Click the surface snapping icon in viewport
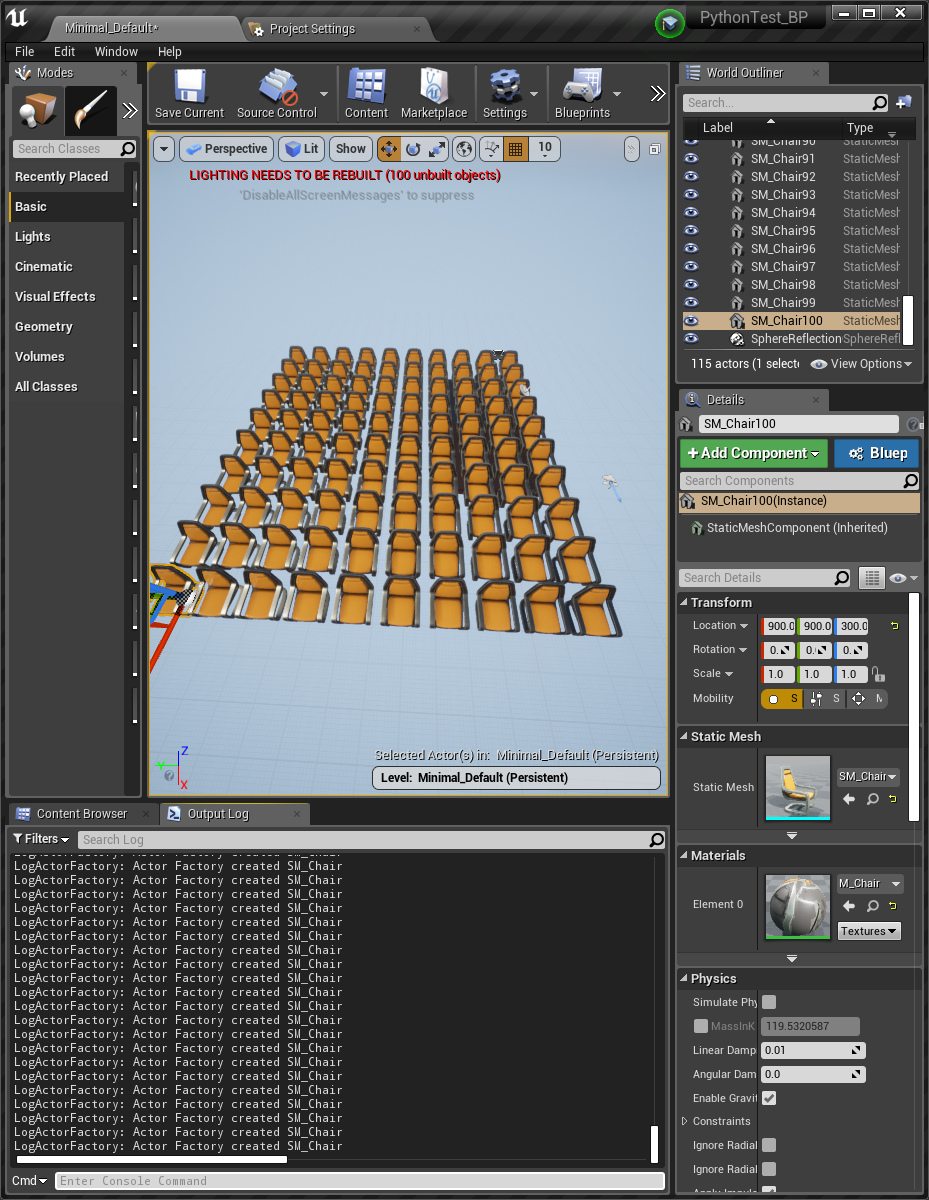 click(x=491, y=149)
